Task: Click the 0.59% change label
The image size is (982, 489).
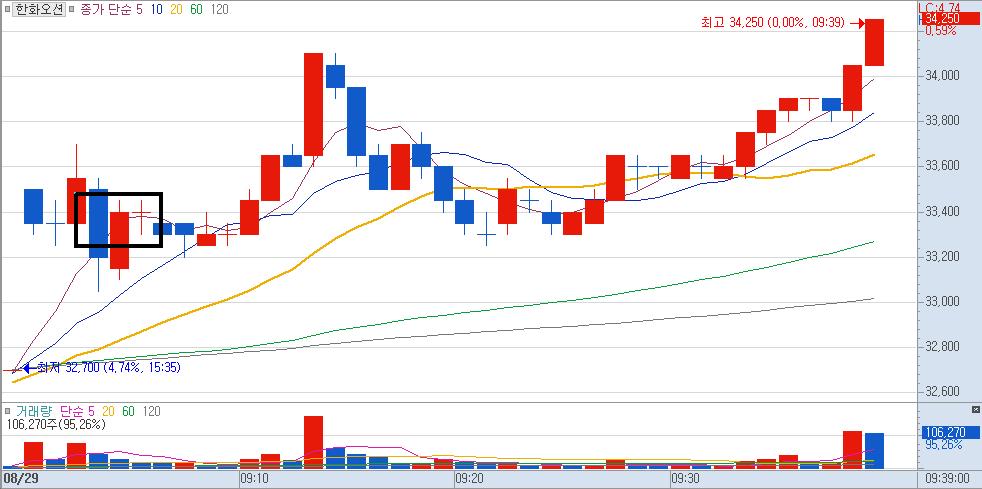Action: tap(940, 30)
